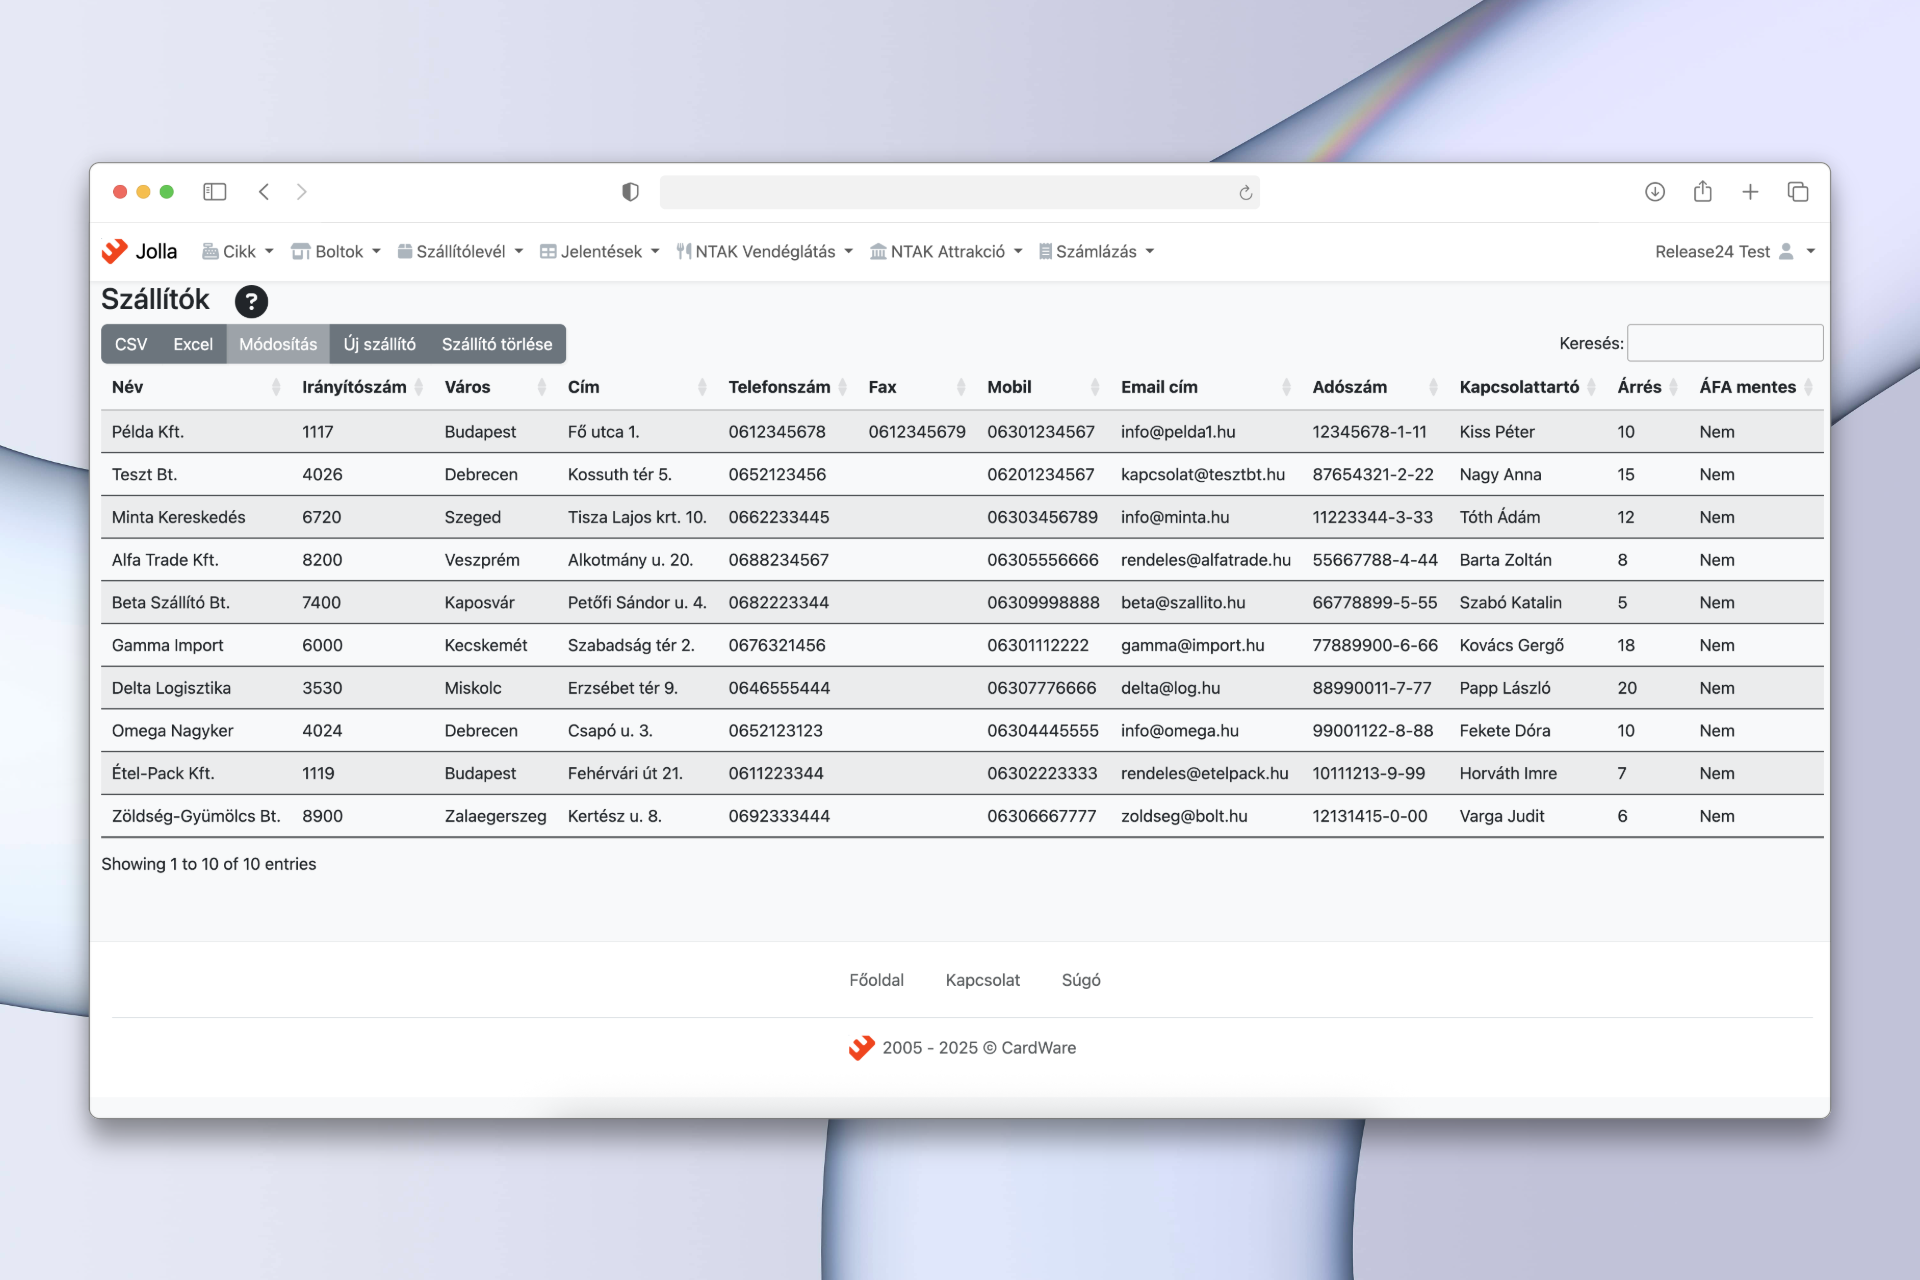Click the fax number 0612345679 cell

(x=917, y=432)
